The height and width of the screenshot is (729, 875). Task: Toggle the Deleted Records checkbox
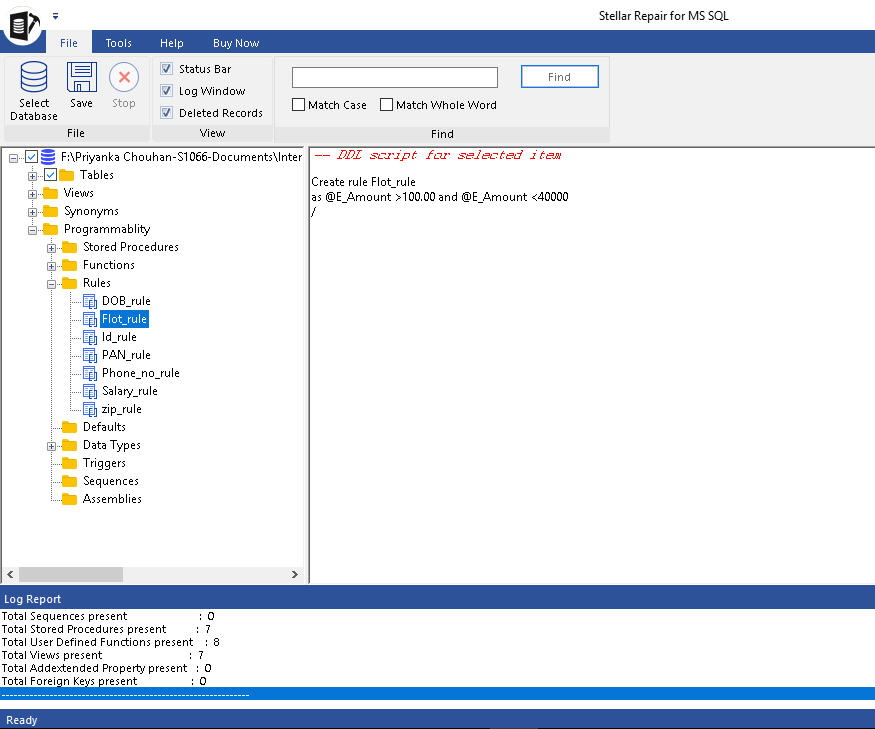(166, 112)
